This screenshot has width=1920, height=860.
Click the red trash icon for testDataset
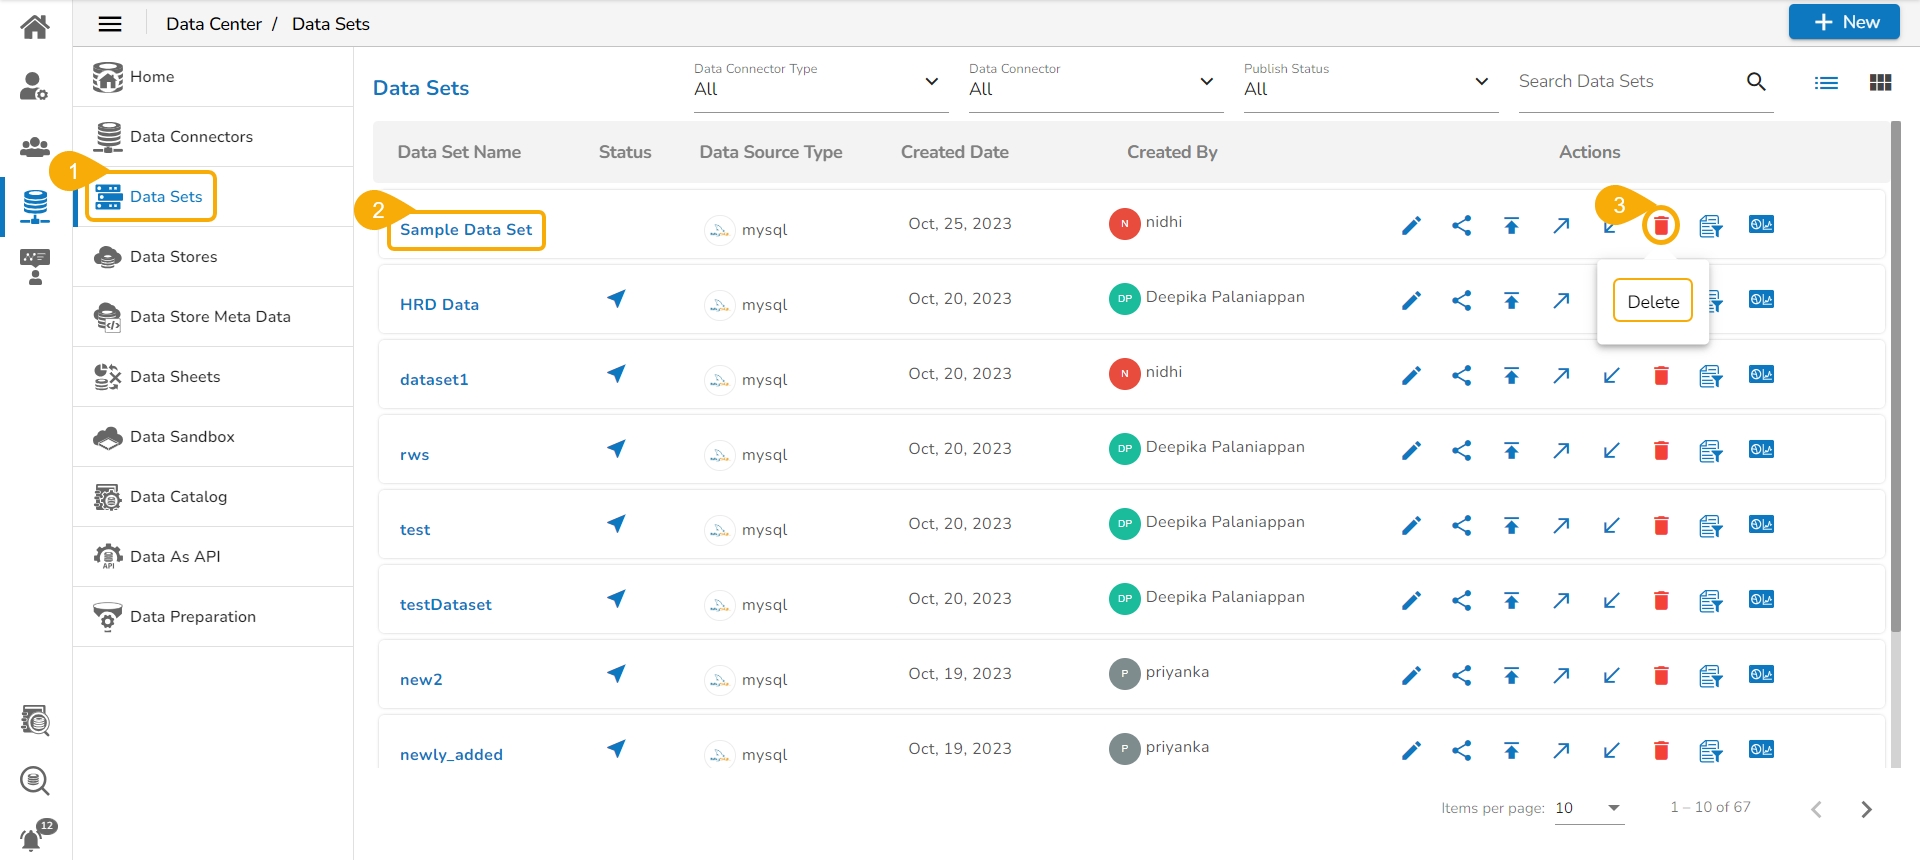1661,601
